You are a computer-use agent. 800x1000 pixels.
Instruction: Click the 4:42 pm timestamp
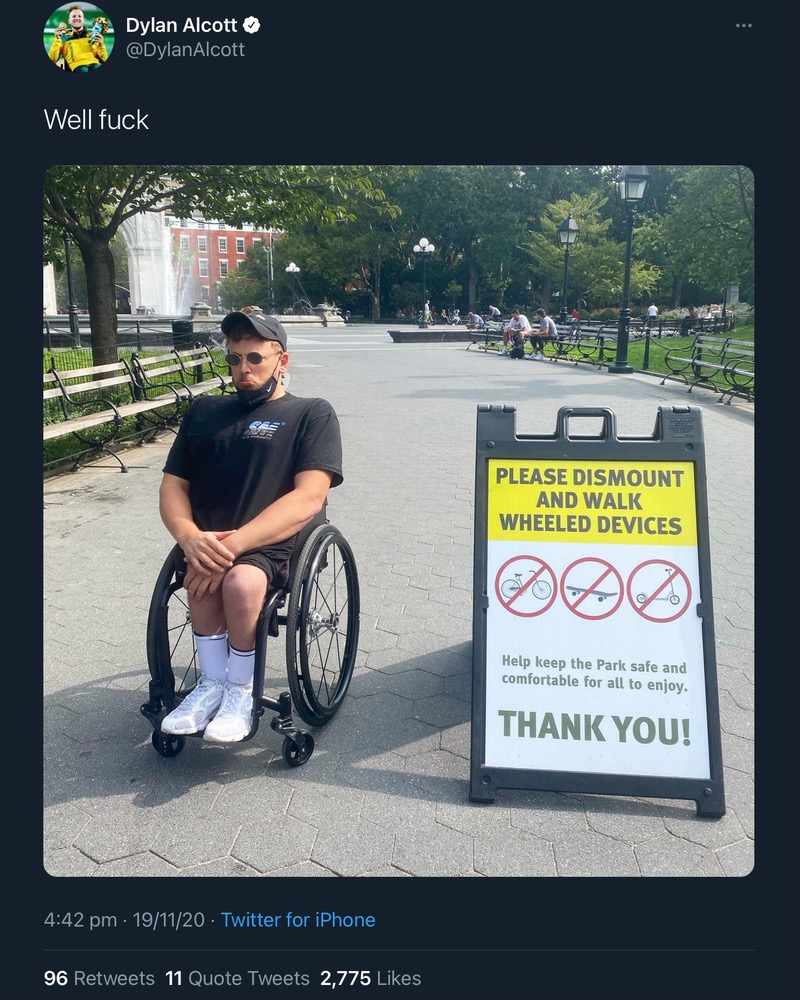[80, 920]
